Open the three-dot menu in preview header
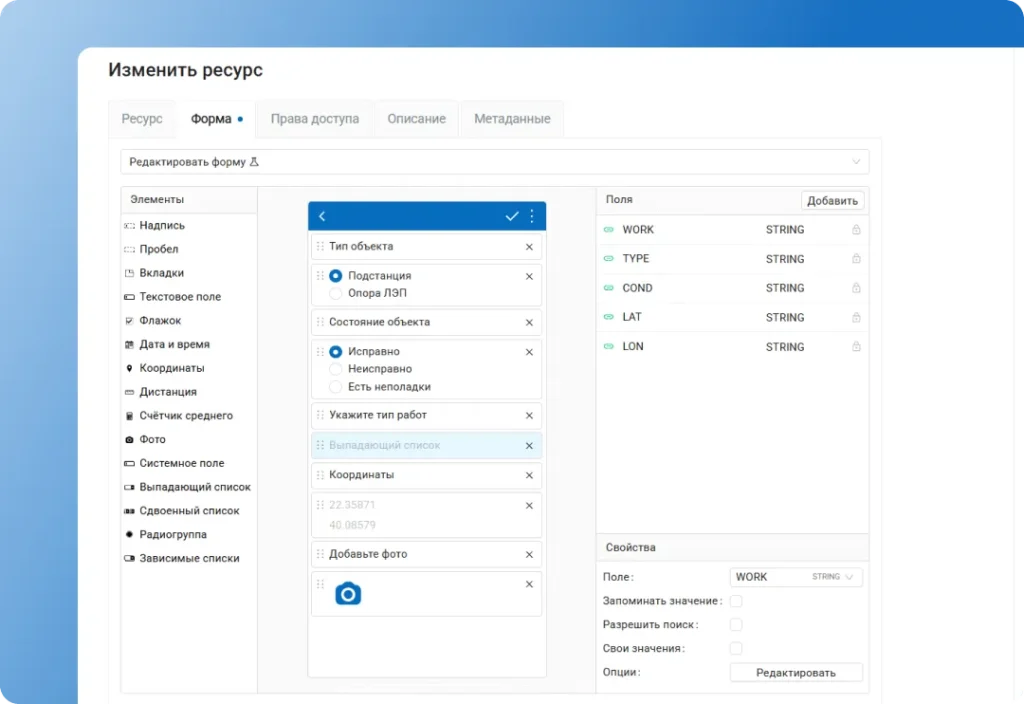The image size is (1024, 704). pos(532,216)
